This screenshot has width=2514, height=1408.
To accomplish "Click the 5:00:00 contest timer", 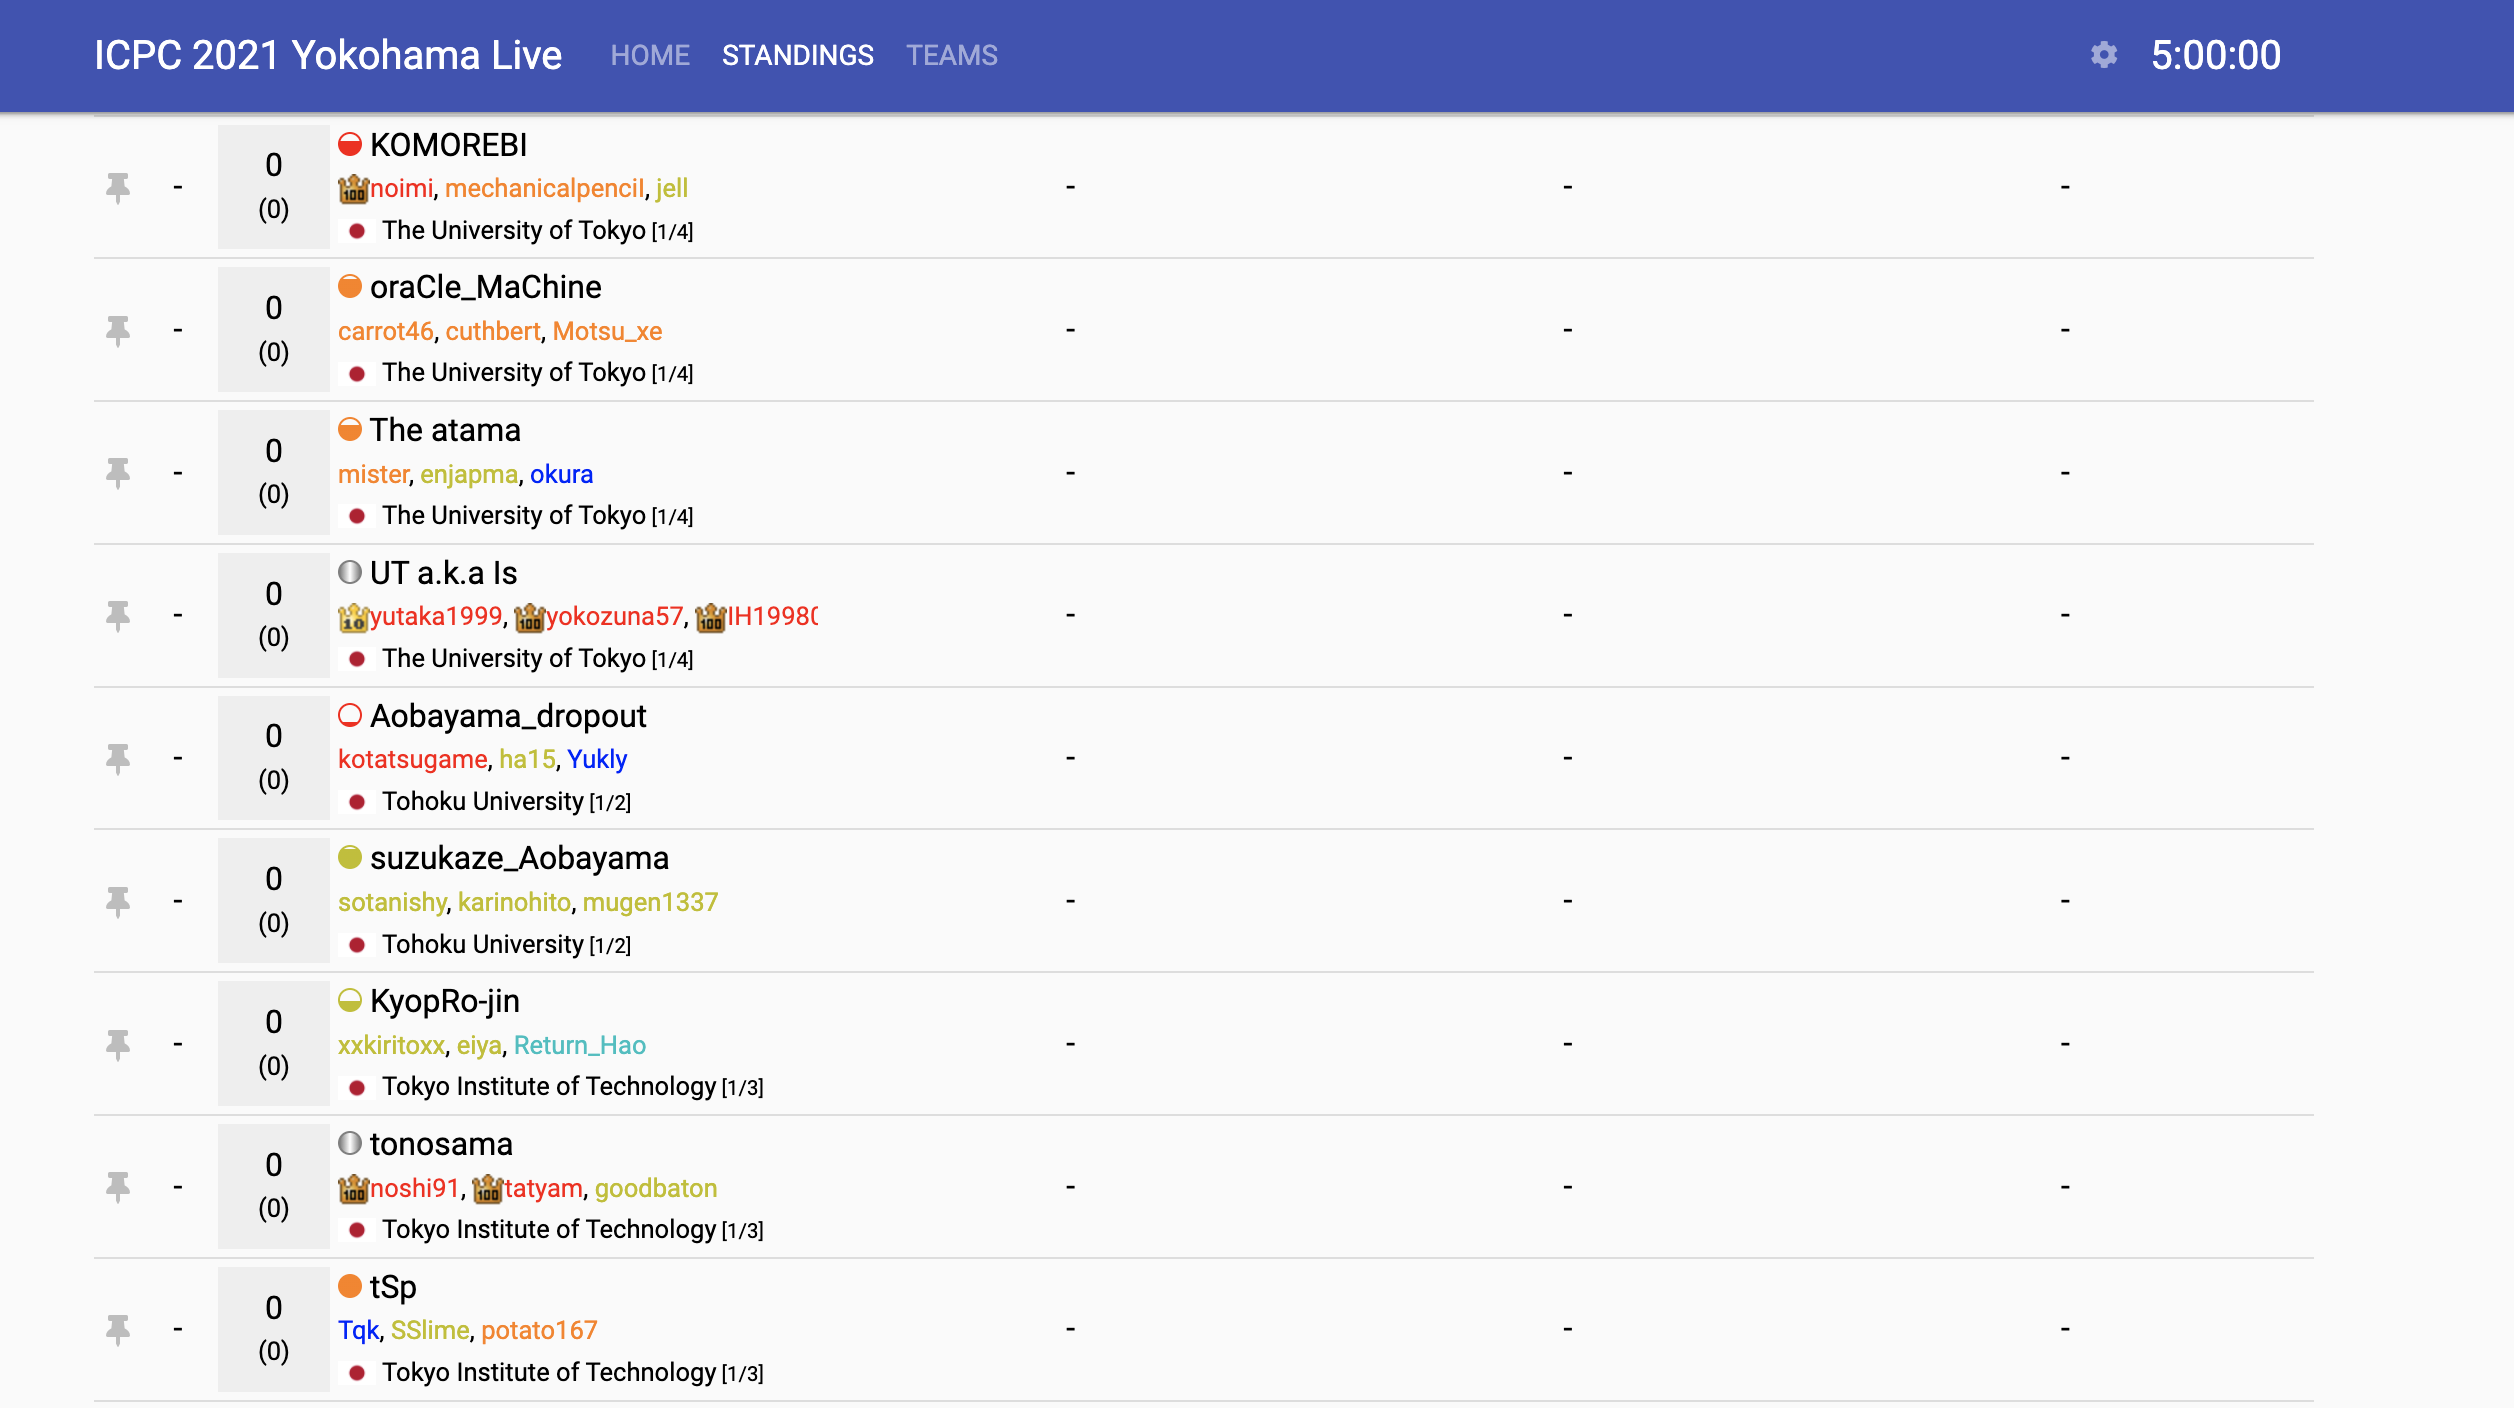I will pos(2215,55).
